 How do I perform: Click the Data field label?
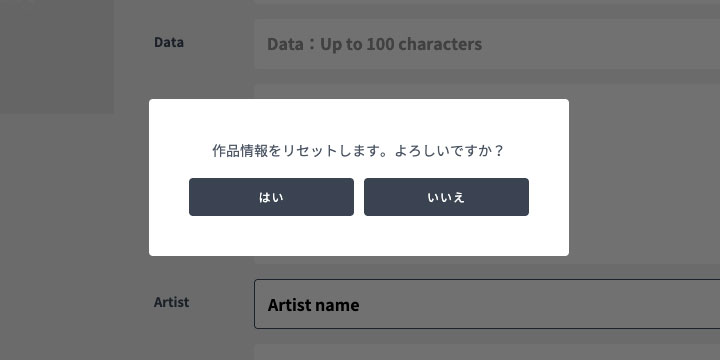[169, 42]
